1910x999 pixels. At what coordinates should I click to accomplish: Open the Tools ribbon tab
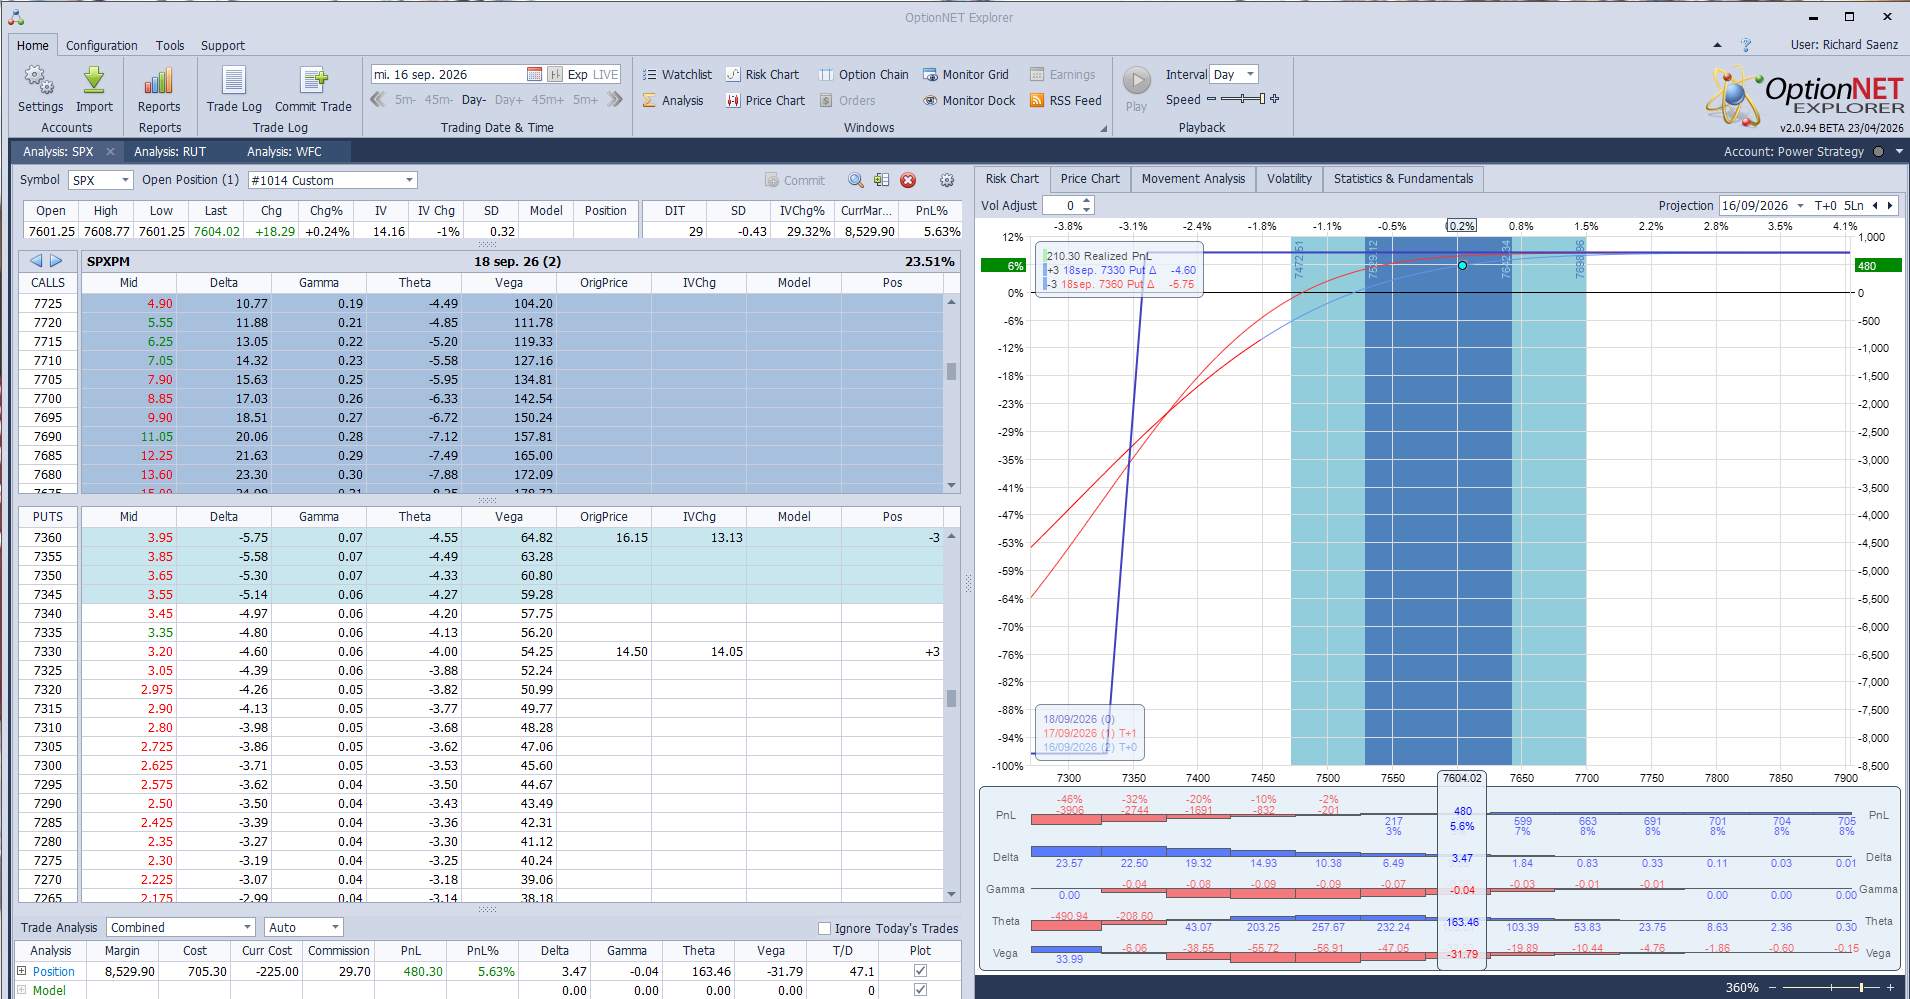pyautogui.click(x=170, y=46)
